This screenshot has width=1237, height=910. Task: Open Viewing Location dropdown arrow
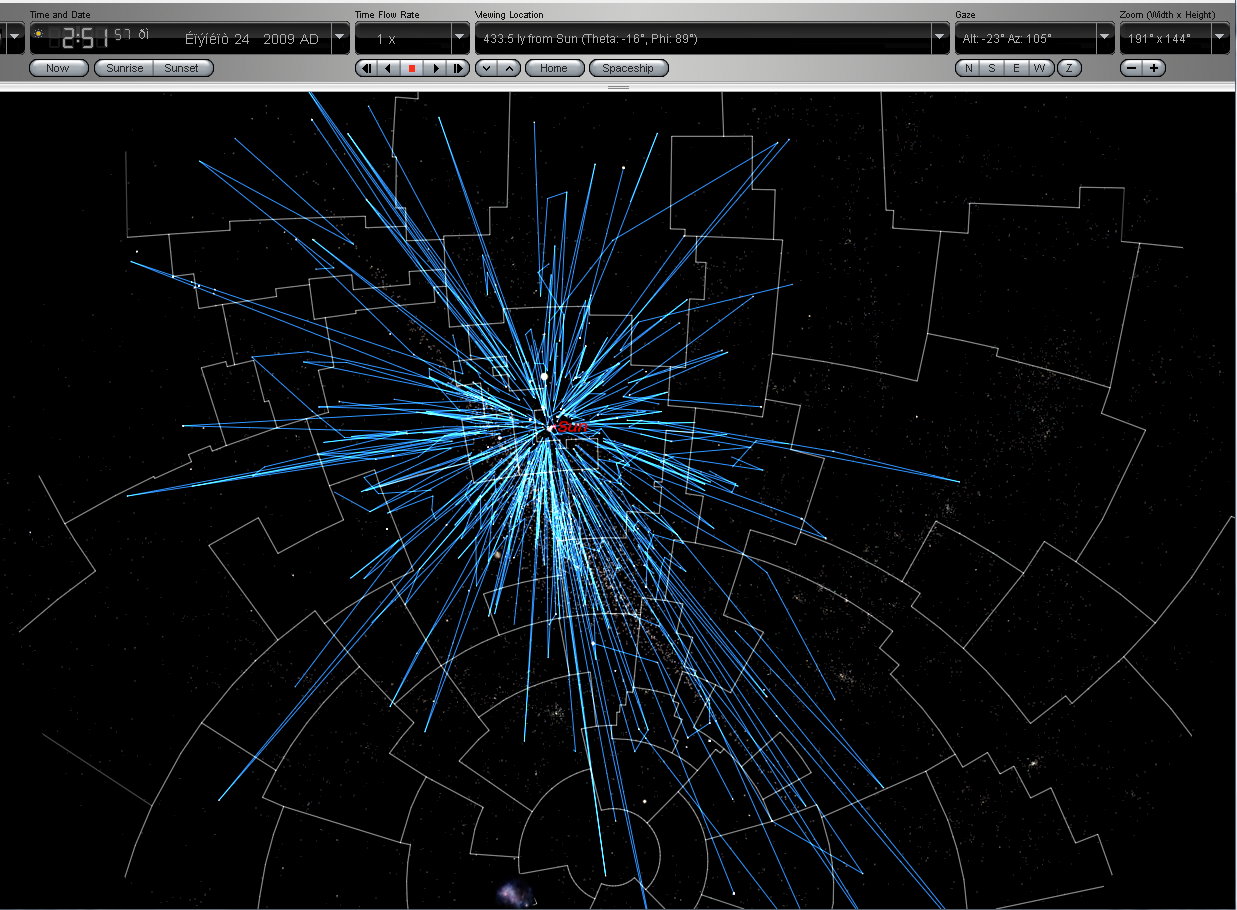click(x=940, y=39)
